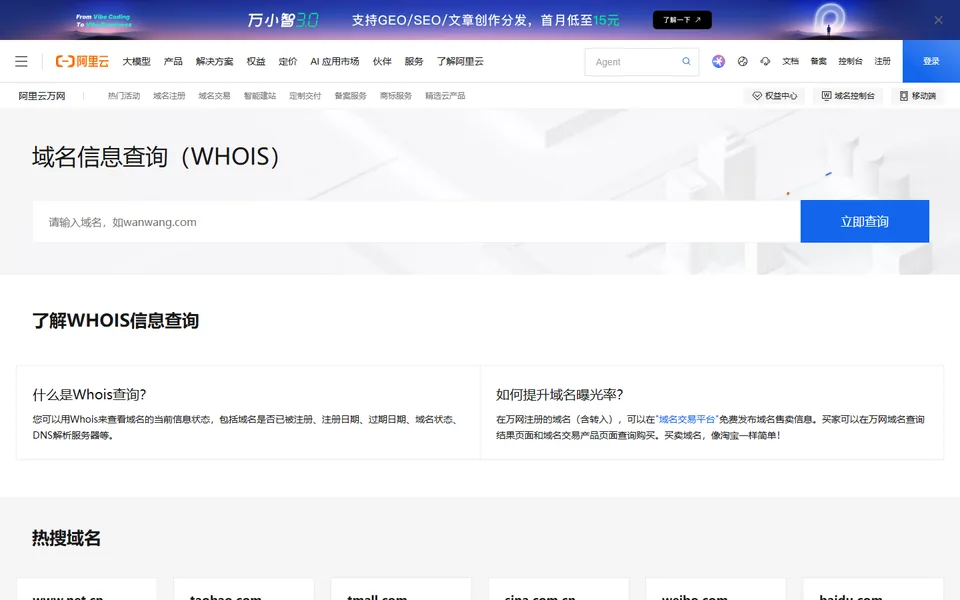Screen dimensions: 960x600
Task: Click the WHOIS domain input field
Action: [x=416, y=222]
